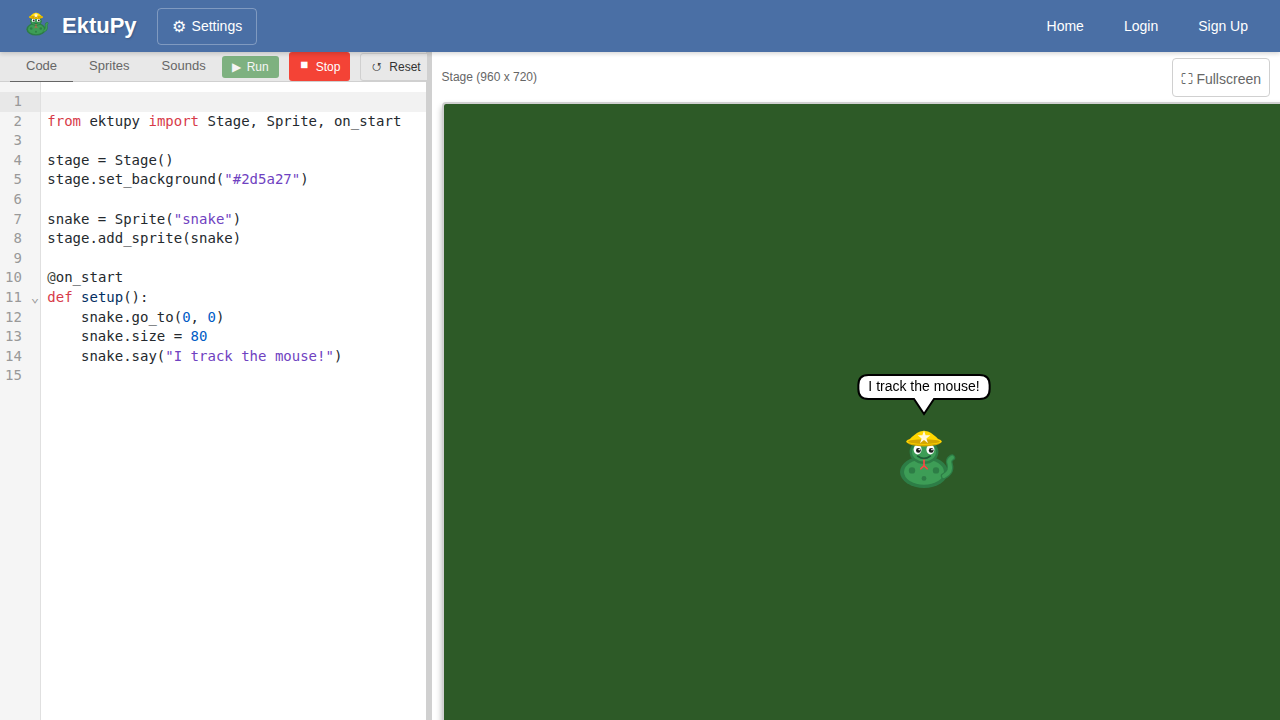The width and height of the screenshot is (1280, 720).
Task: Run the program with the green Run button
Action: (x=250, y=67)
